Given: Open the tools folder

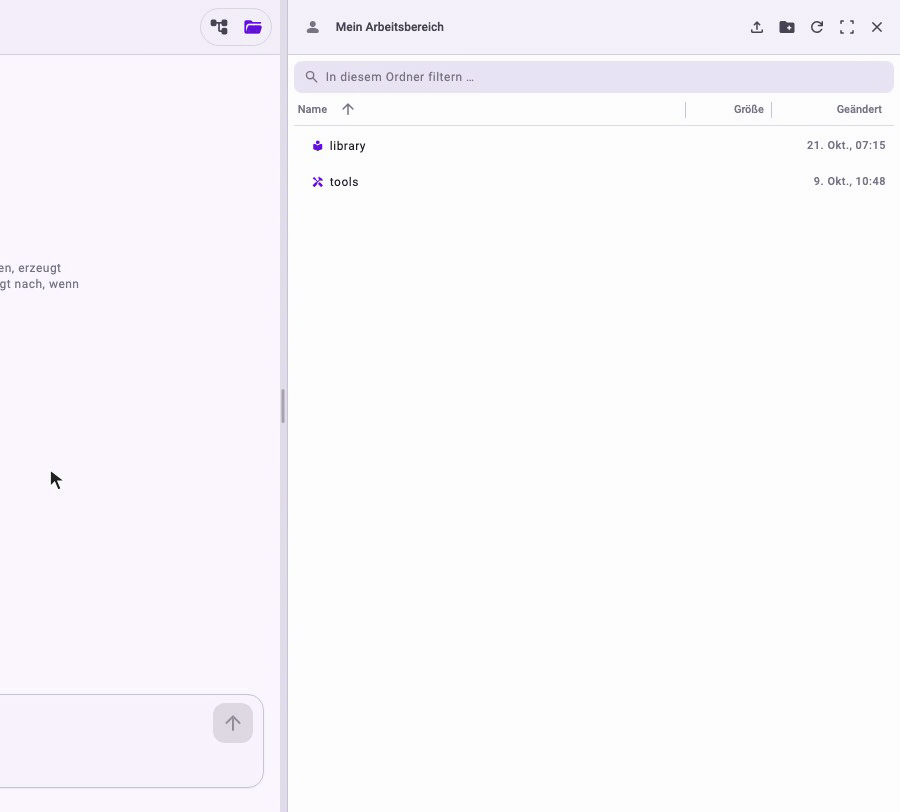Looking at the screenshot, I should point(593,182).
